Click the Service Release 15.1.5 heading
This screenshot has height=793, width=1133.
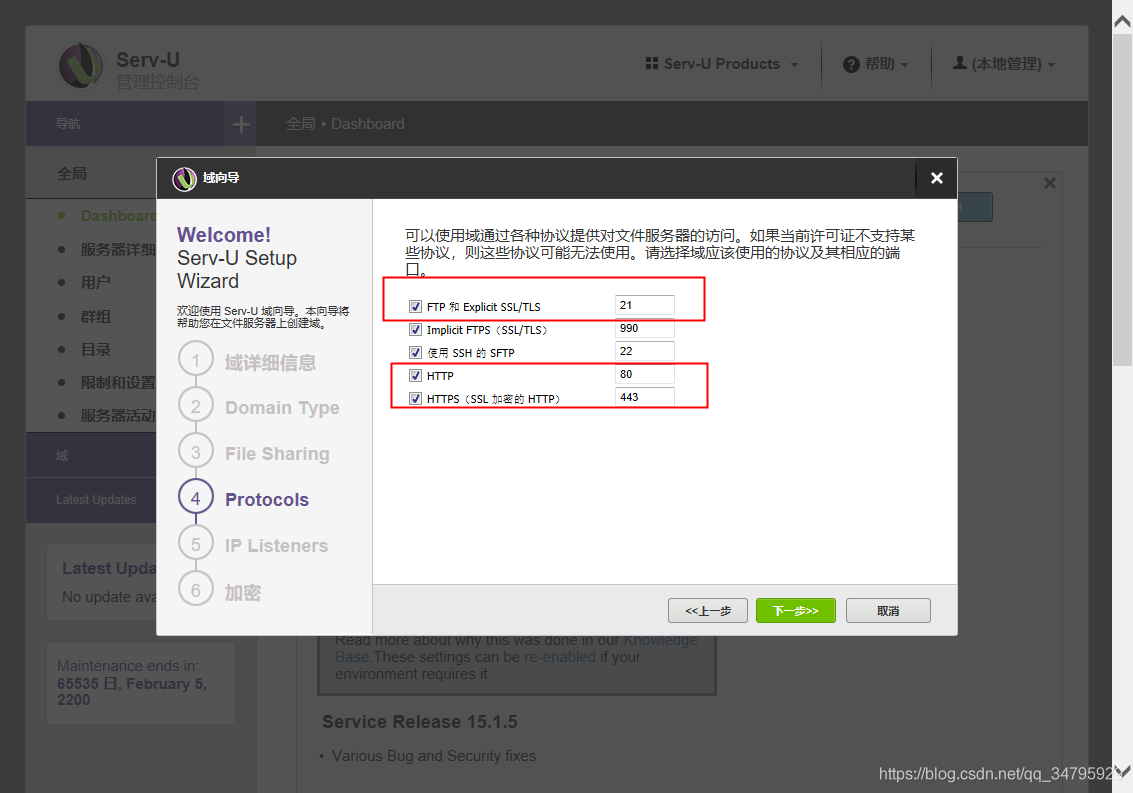point(420,722)
